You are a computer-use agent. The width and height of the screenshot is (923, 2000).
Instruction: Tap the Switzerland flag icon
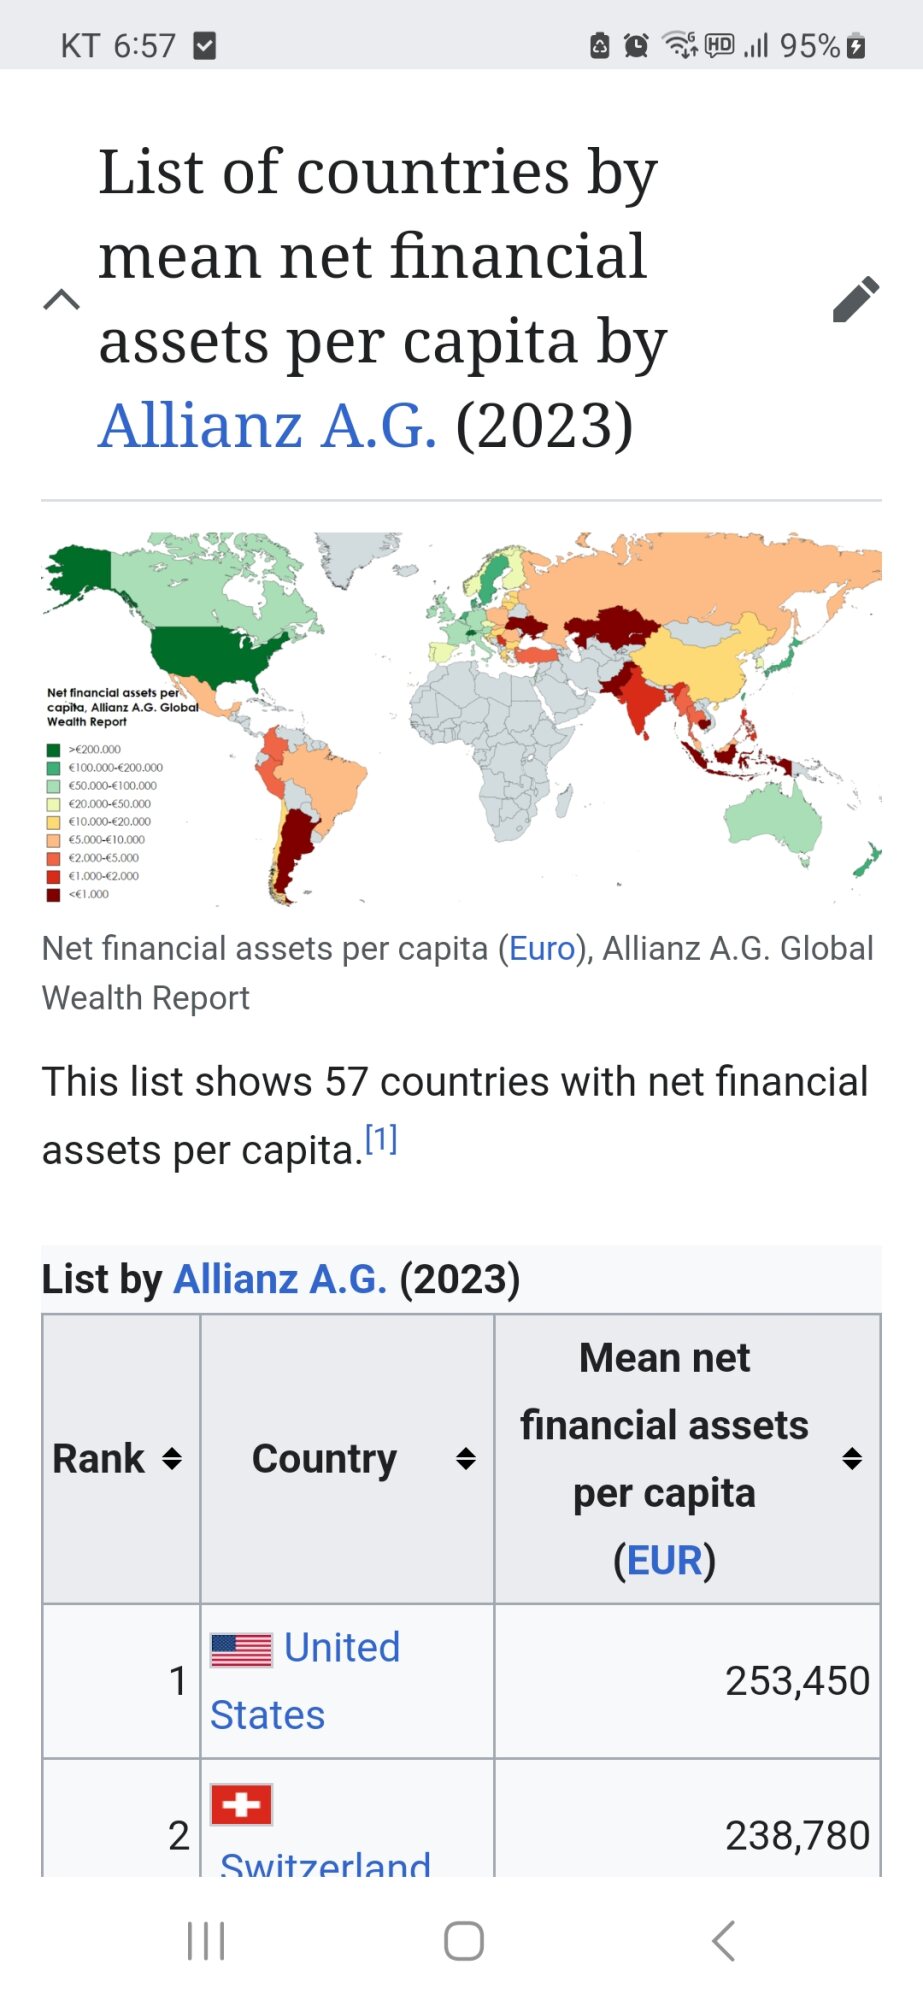(x=241, y=1805)
